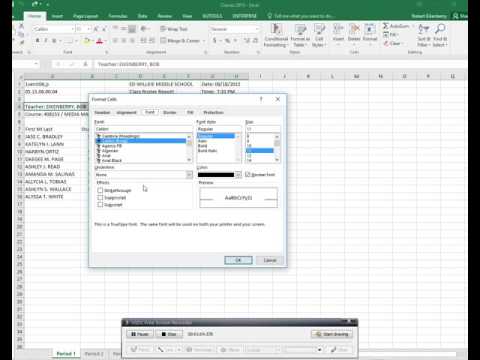Click Pause in the screen recorder
The image size is (480, 360).
(x=140, y=334)
